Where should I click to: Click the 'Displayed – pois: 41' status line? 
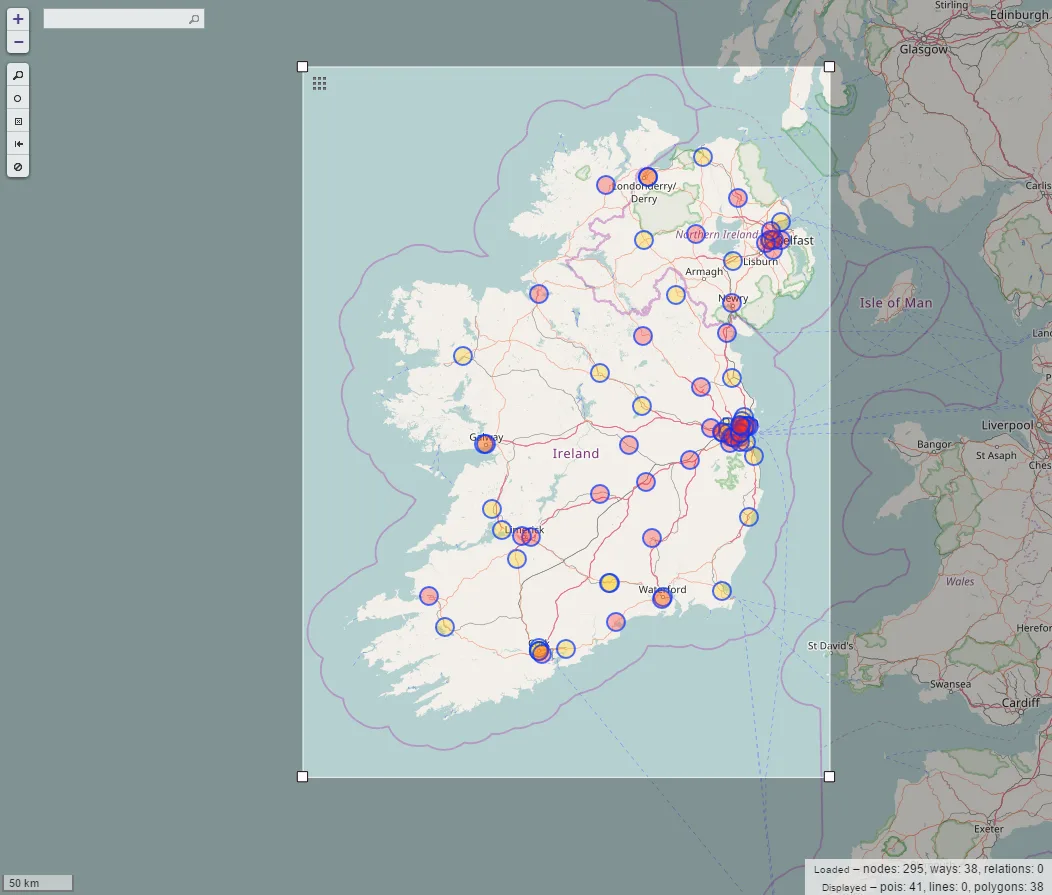932,886
